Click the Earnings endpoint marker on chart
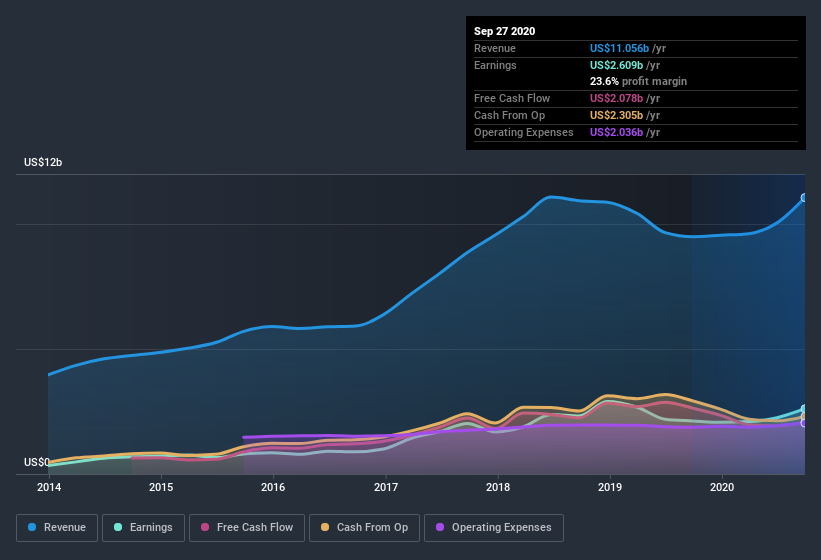Screen dimensions: 821x560 pos(804,409)
